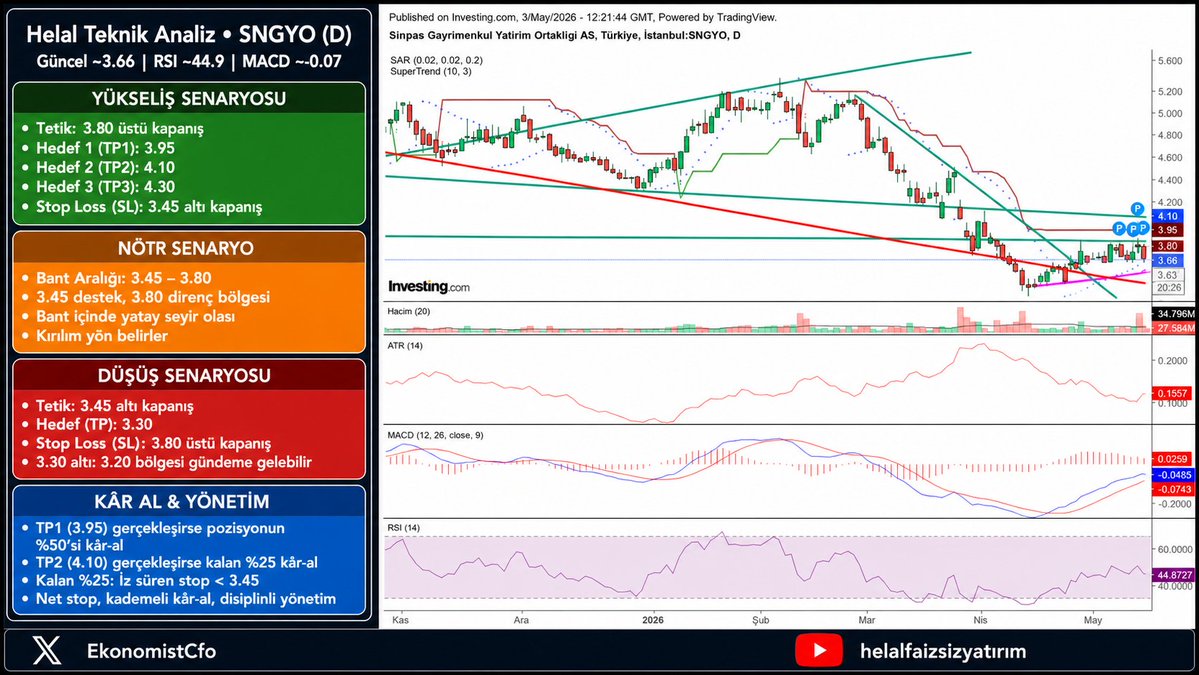Select the Hacim (20) volume label
The image size is (1199, 675).
coord(408,311)
